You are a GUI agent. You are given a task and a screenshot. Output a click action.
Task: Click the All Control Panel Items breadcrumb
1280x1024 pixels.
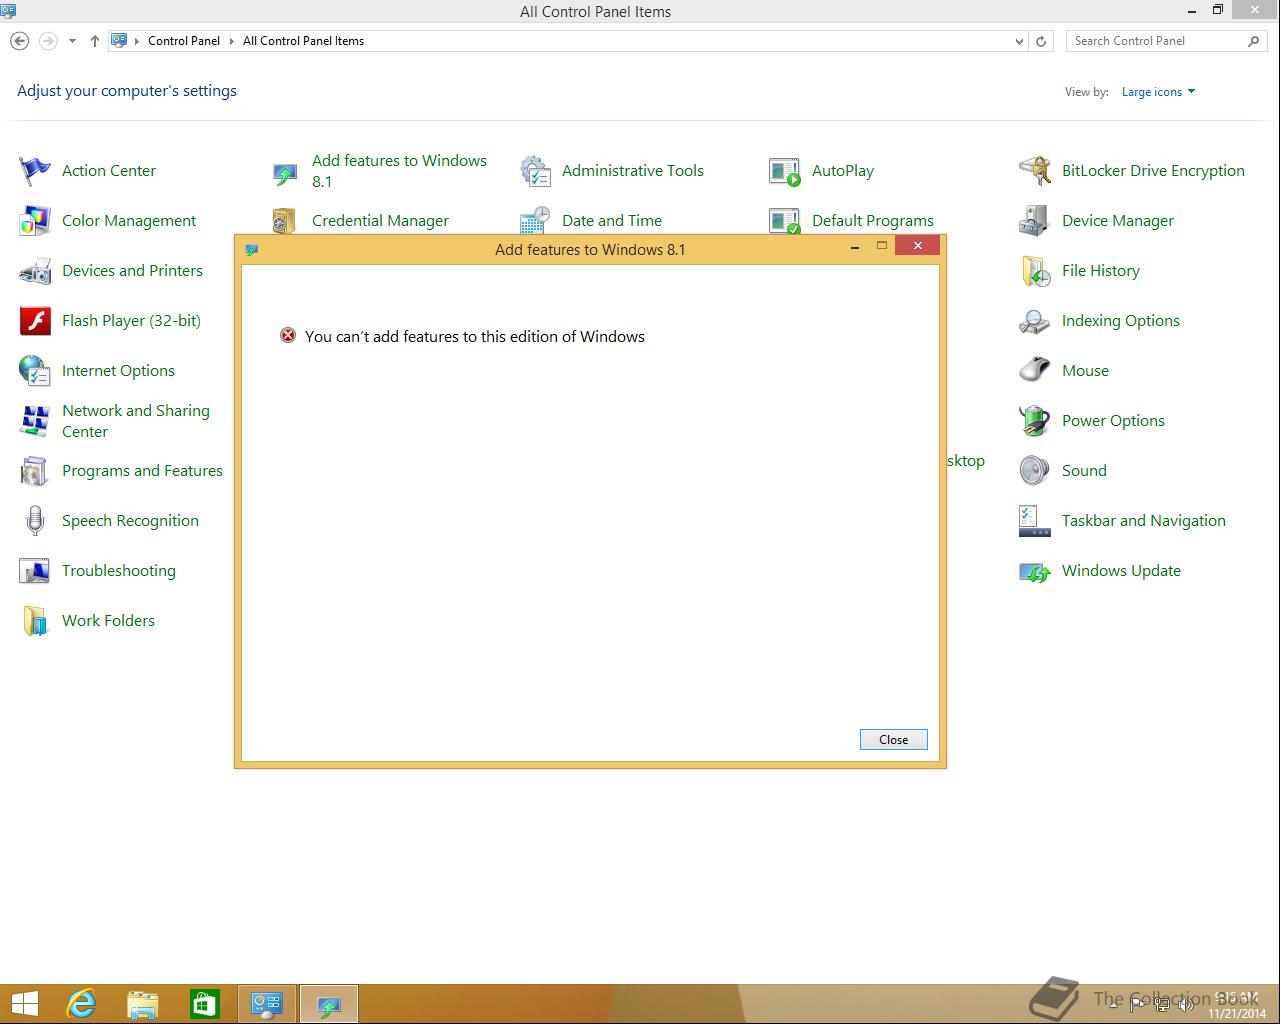[x=303, y=41]
